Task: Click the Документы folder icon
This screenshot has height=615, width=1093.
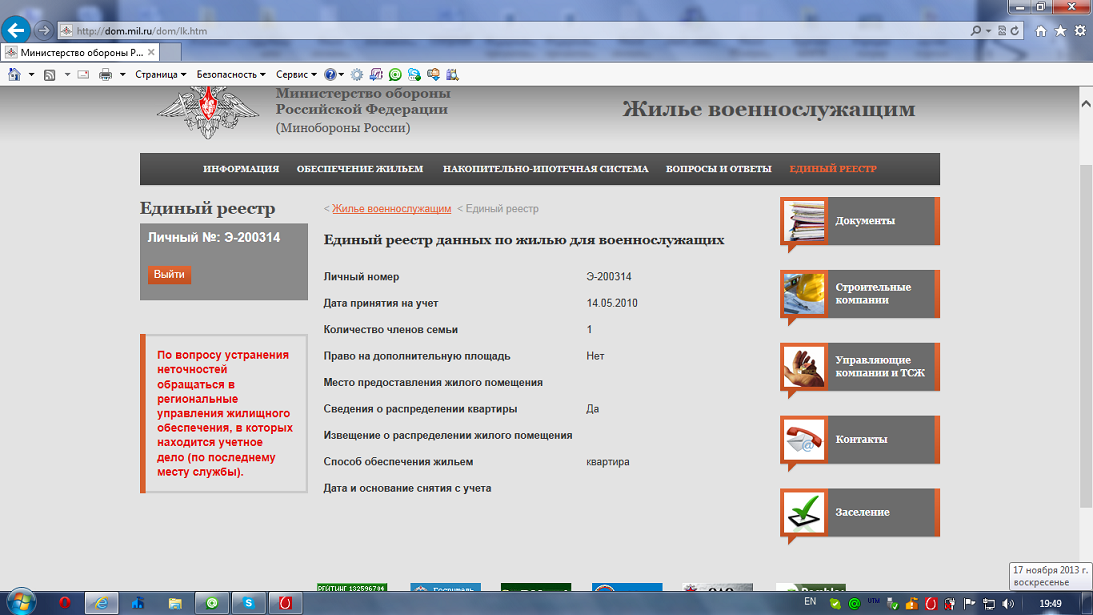Action: (x=804, y=221)
